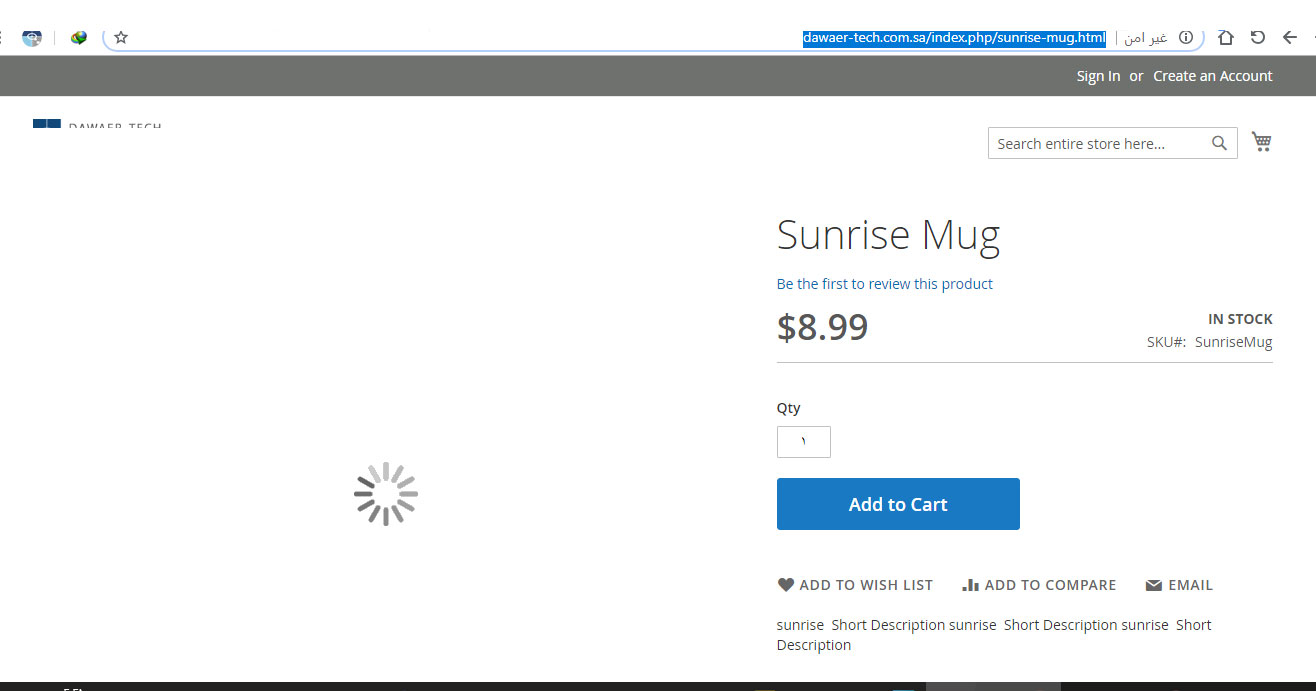
Task: Click the site info circle icon
Action: tap(1186, 38)
